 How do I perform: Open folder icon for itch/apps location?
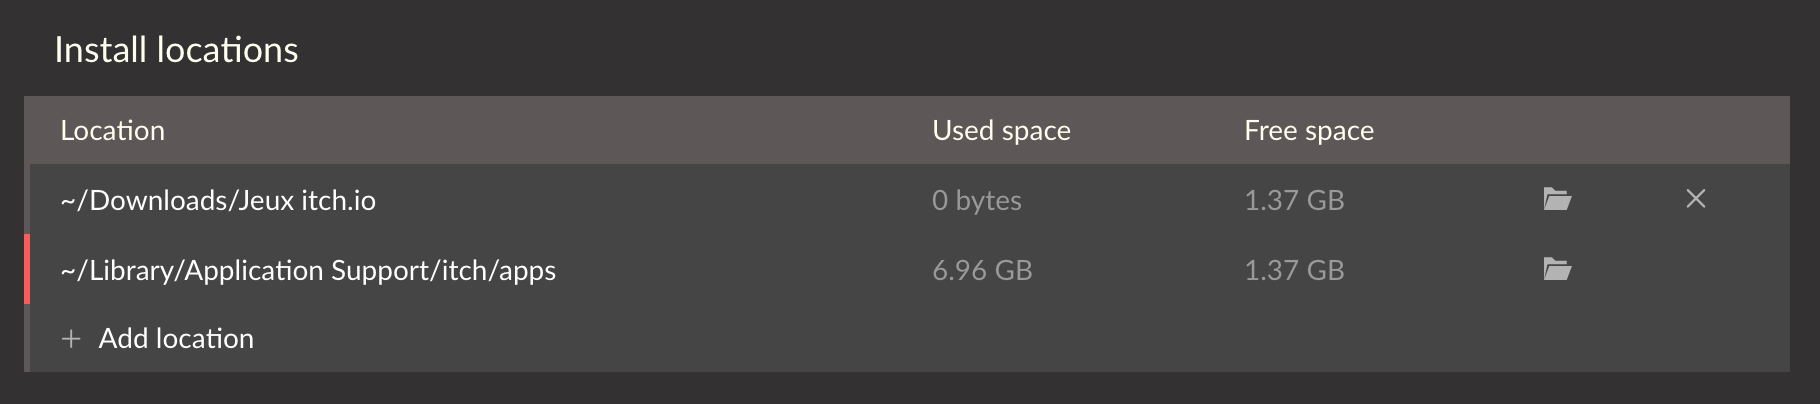[x=1557, y=269]
